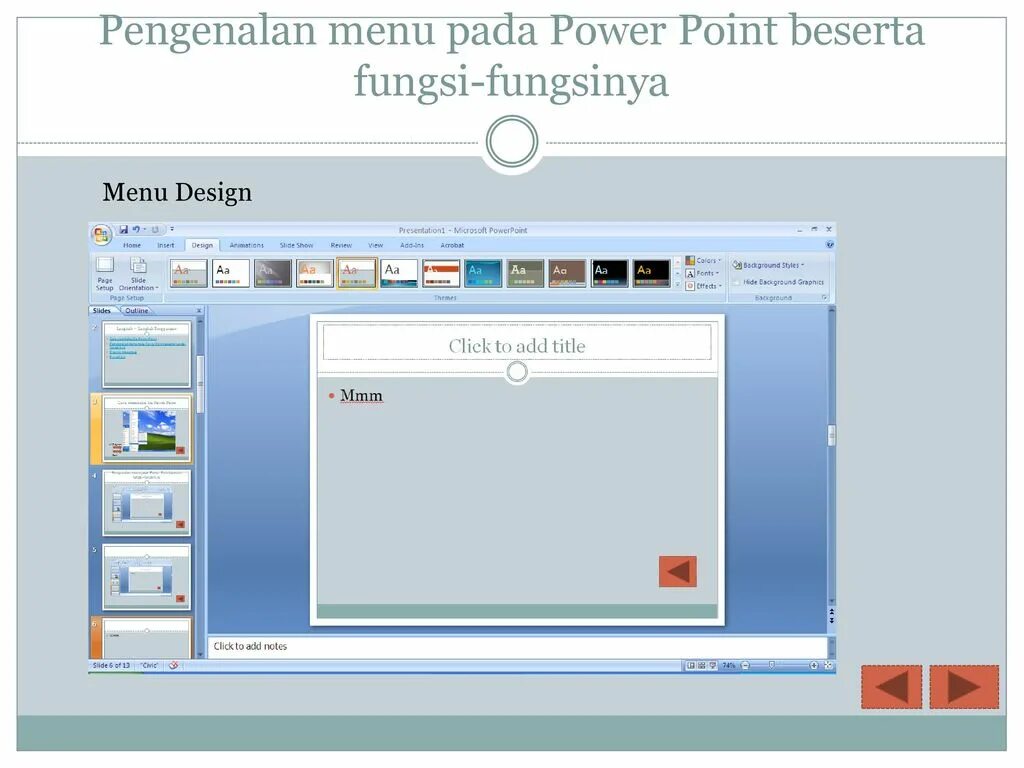The width and height of the screenshot is (1024, 768).
Task: Apply the olive green theme
Action: tap(525, 273)
